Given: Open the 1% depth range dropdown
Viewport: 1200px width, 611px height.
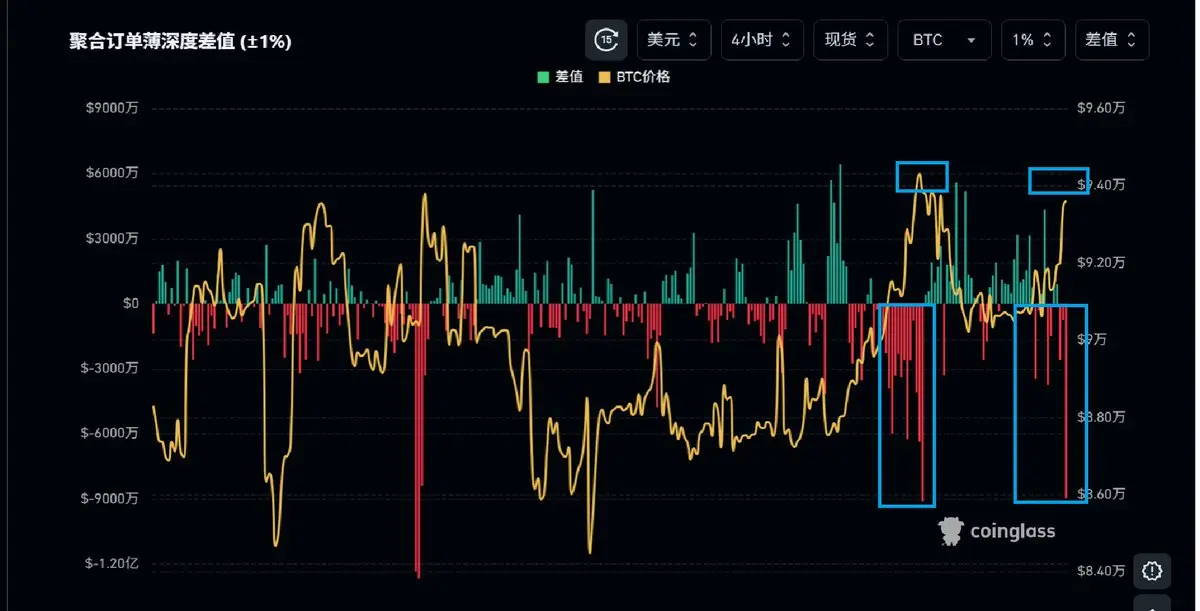Looking at the screenshot, I should pos(1033,40).
